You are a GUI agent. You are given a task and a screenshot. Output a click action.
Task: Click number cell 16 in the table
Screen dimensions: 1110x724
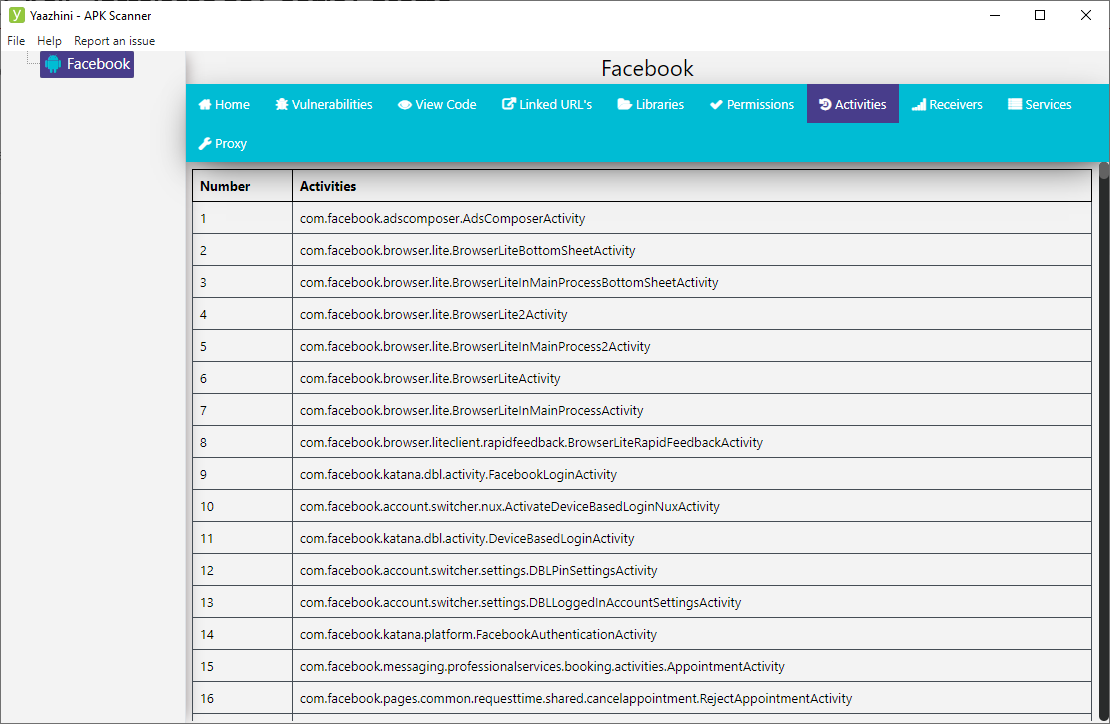click(243, 698)
